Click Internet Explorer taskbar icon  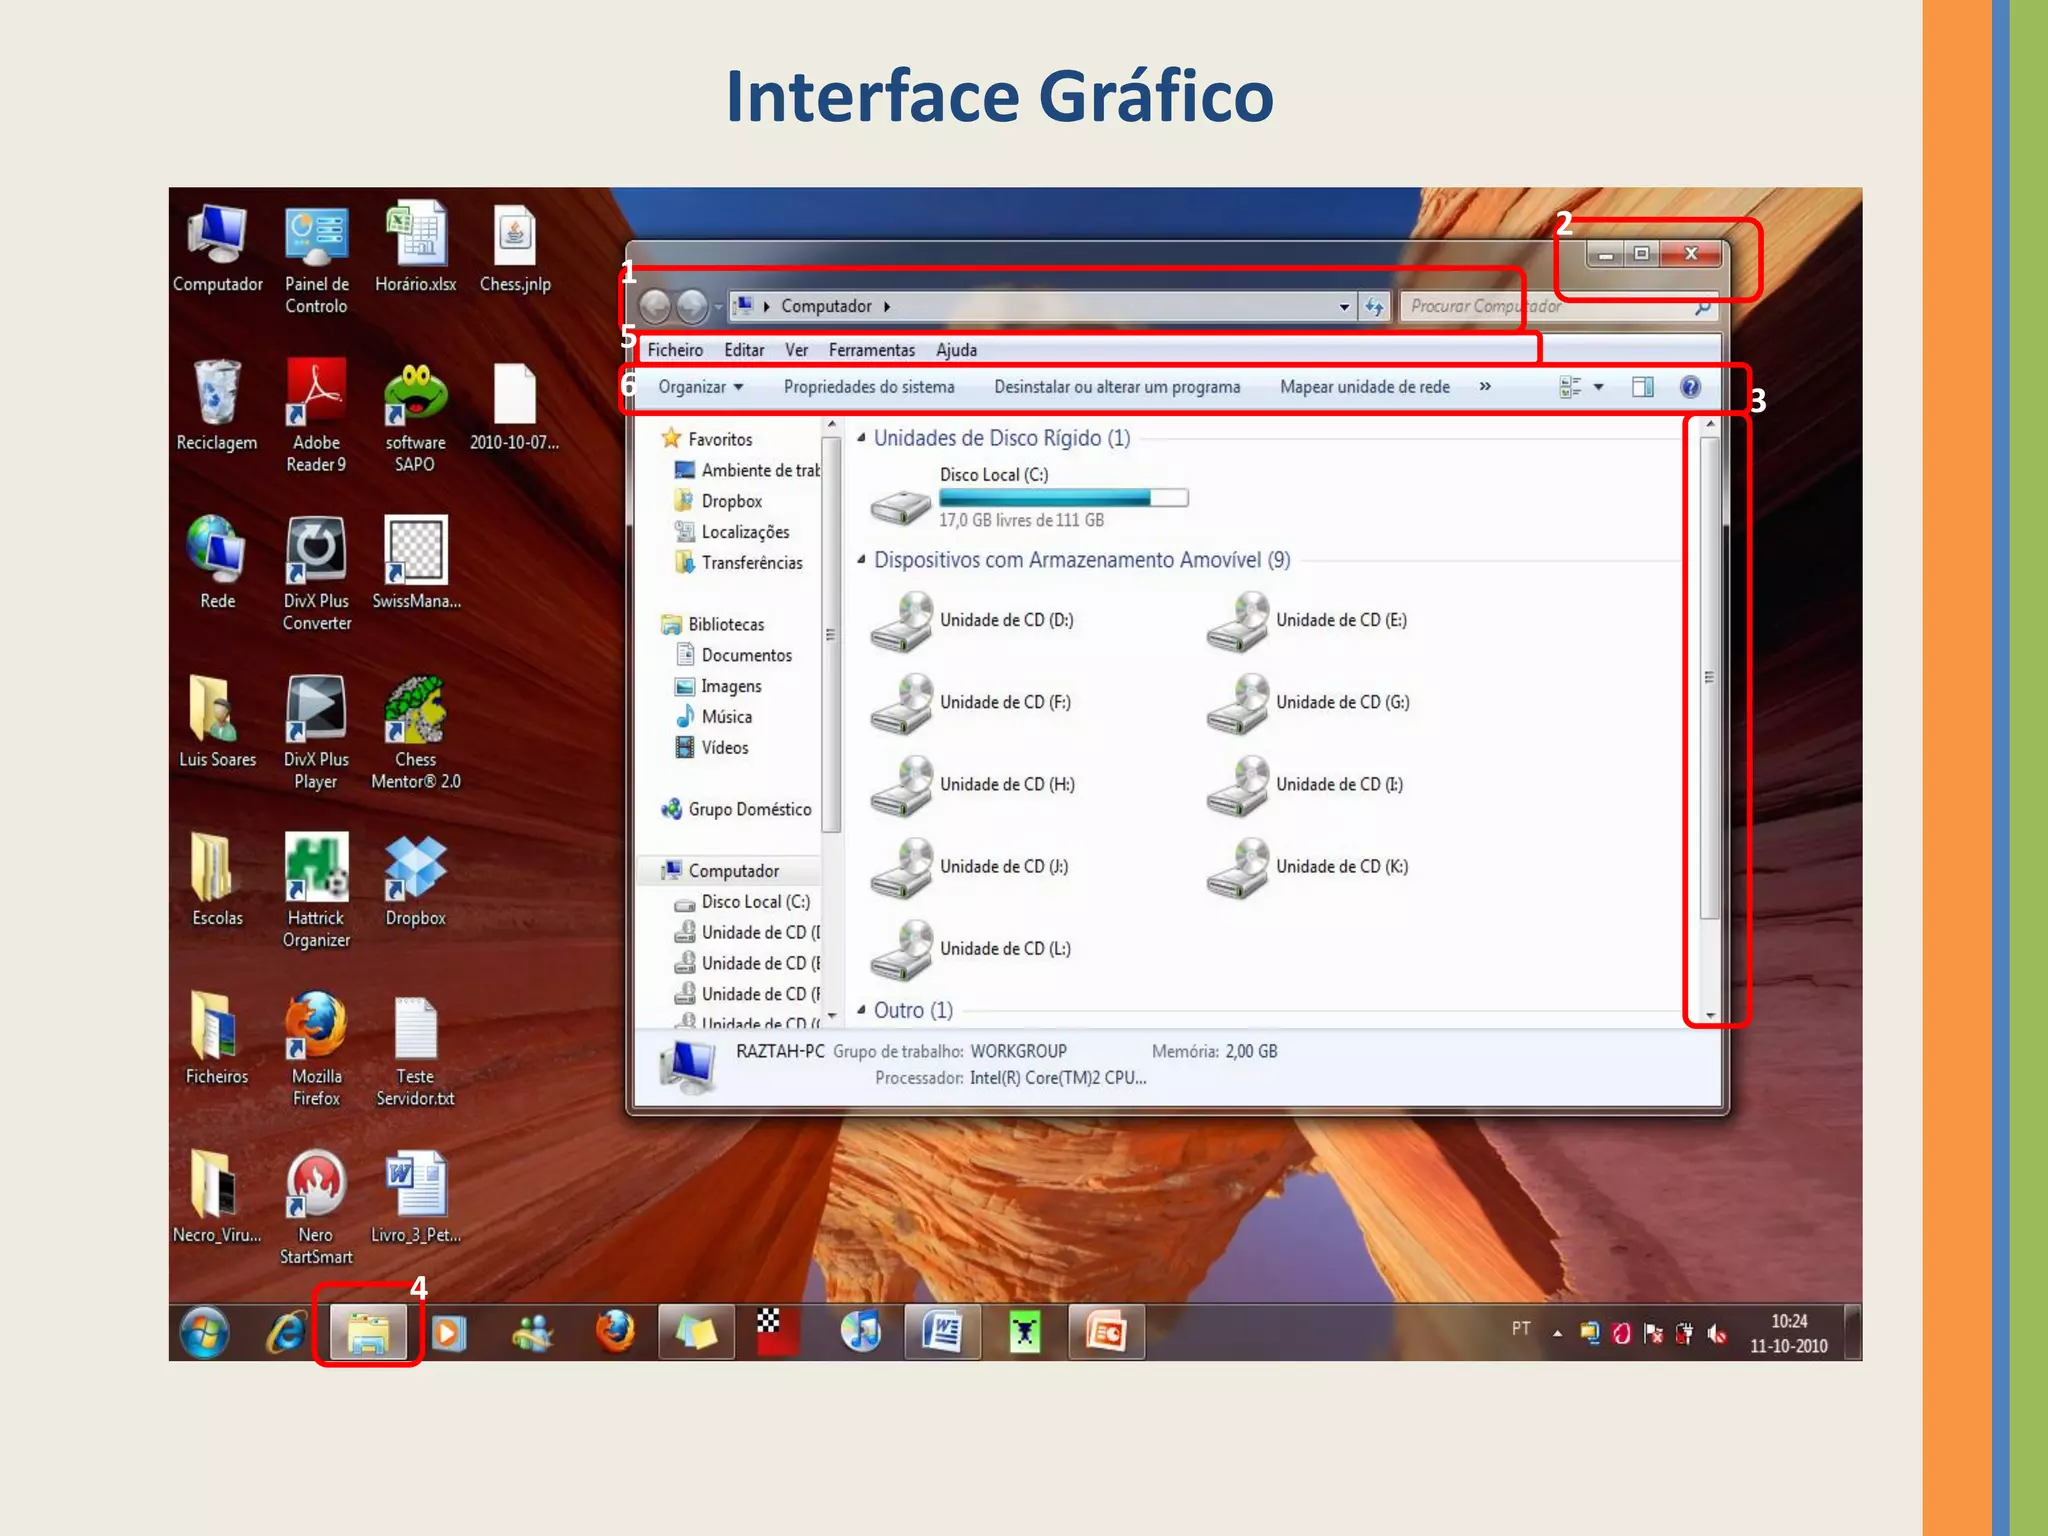point(286,1333)
